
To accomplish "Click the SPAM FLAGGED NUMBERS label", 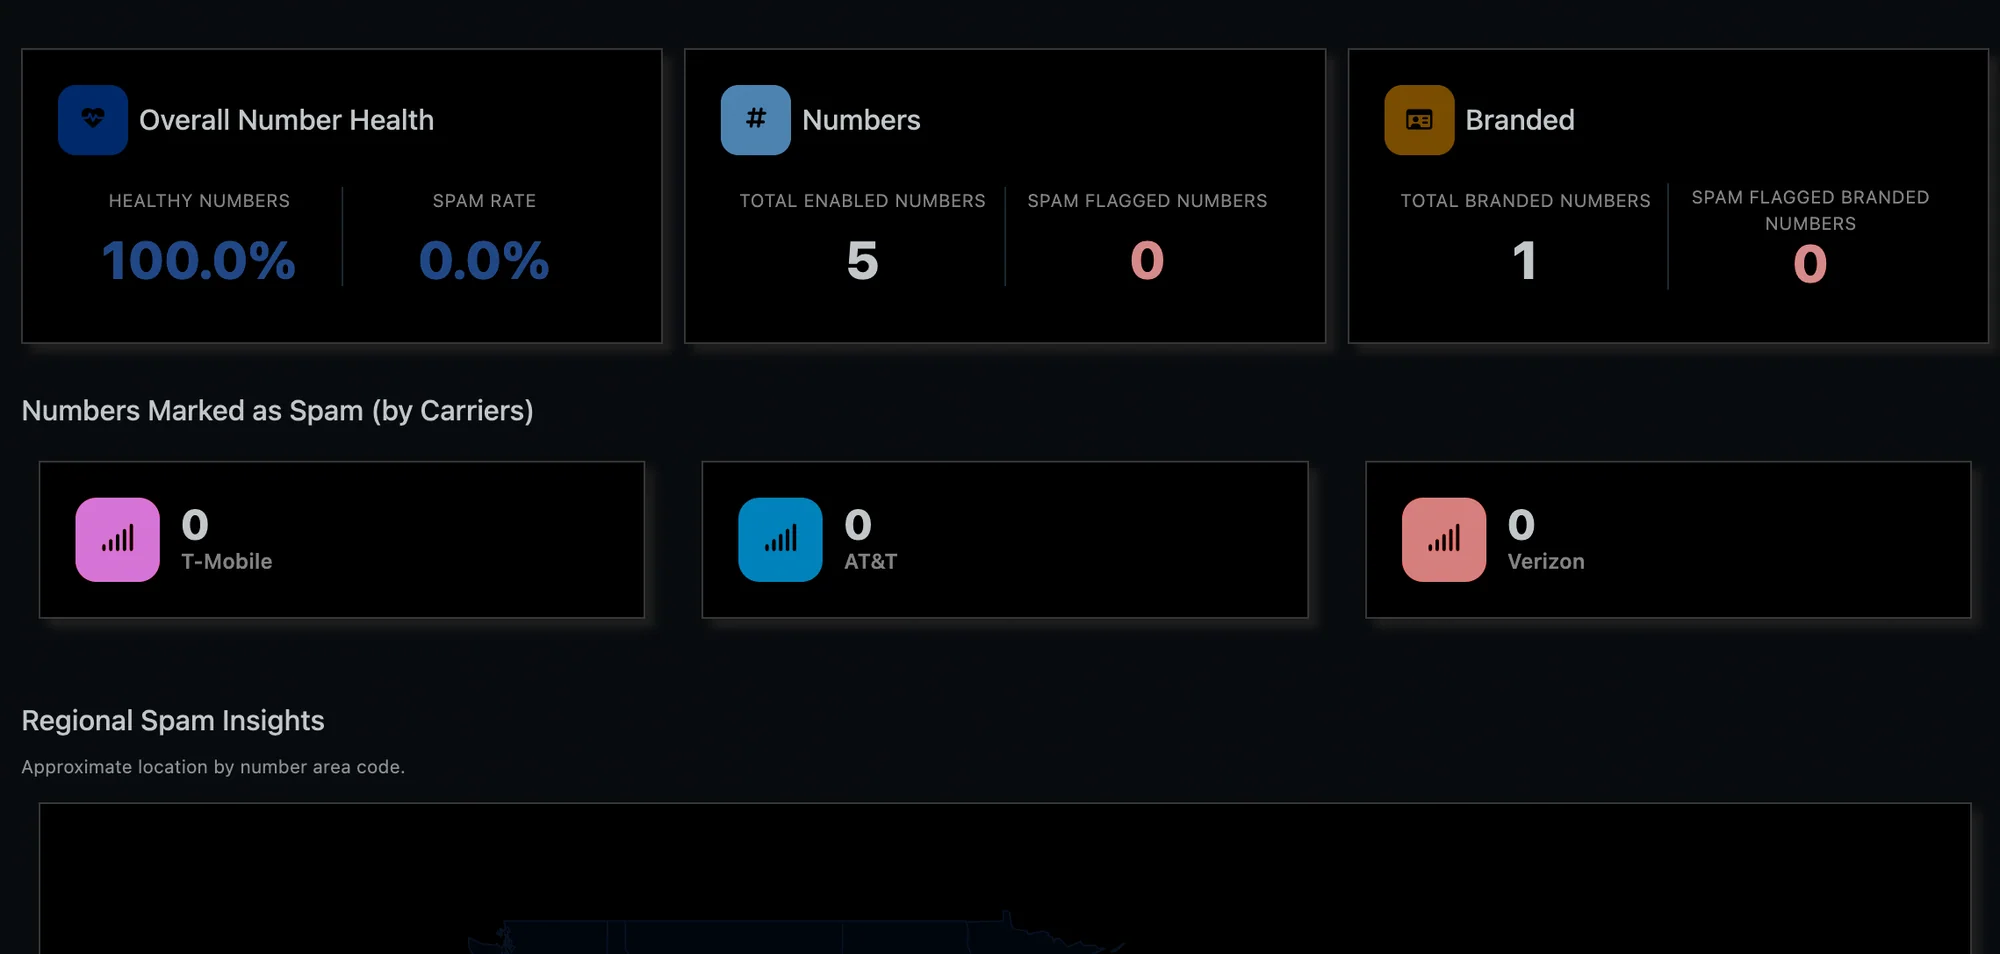I will (x=1147, y=201).
